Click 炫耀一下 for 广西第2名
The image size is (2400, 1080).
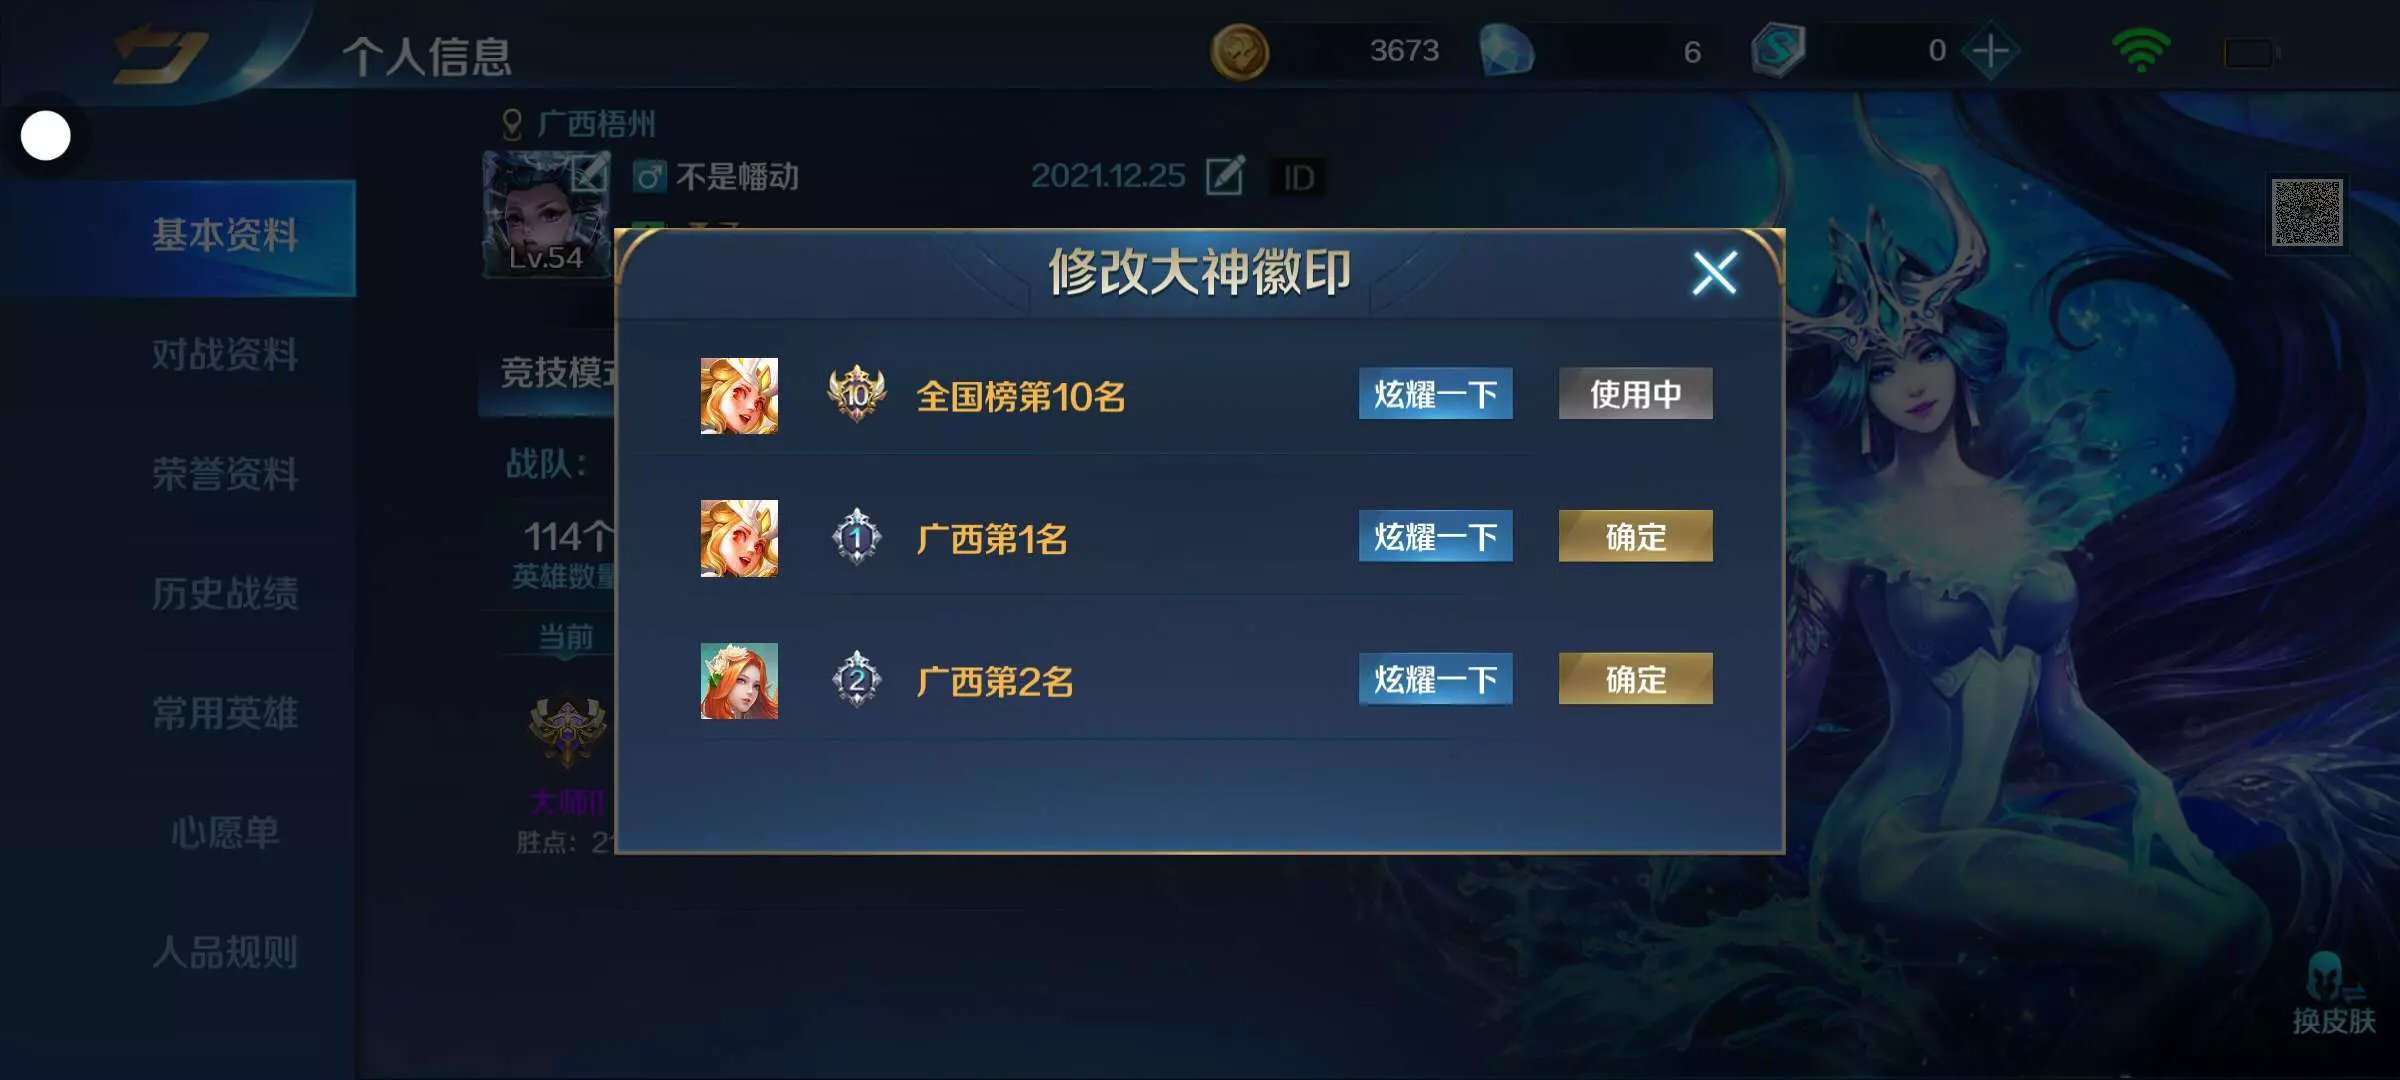pos(1435,679)
